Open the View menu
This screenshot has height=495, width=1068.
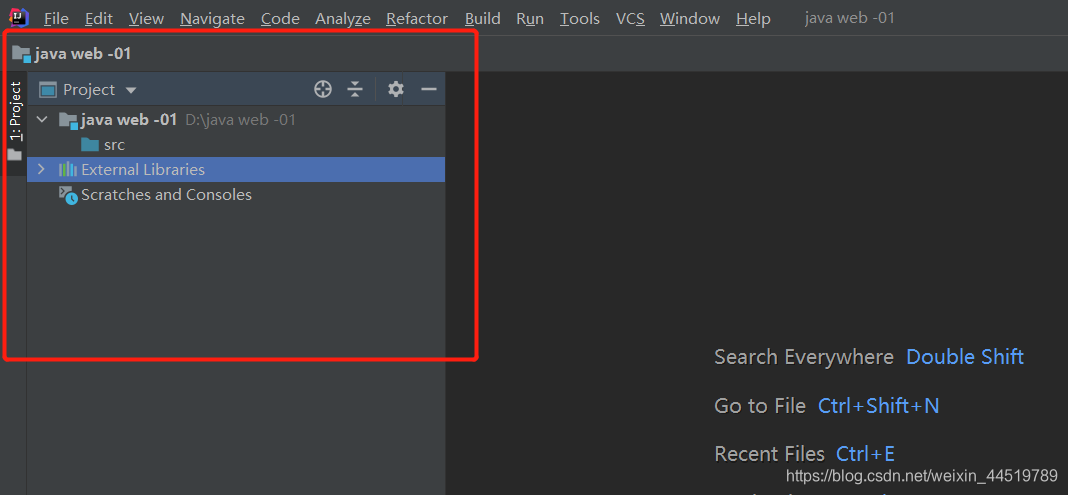pos(146,18)
